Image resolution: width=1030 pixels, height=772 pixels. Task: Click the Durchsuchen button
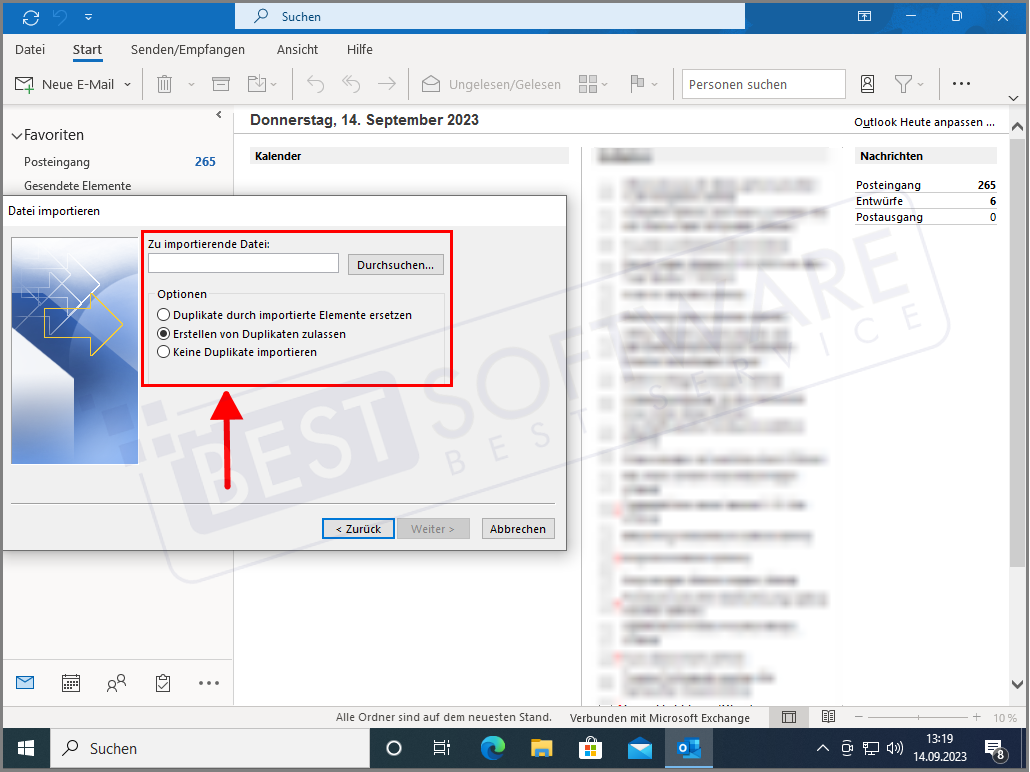(398, 263)
